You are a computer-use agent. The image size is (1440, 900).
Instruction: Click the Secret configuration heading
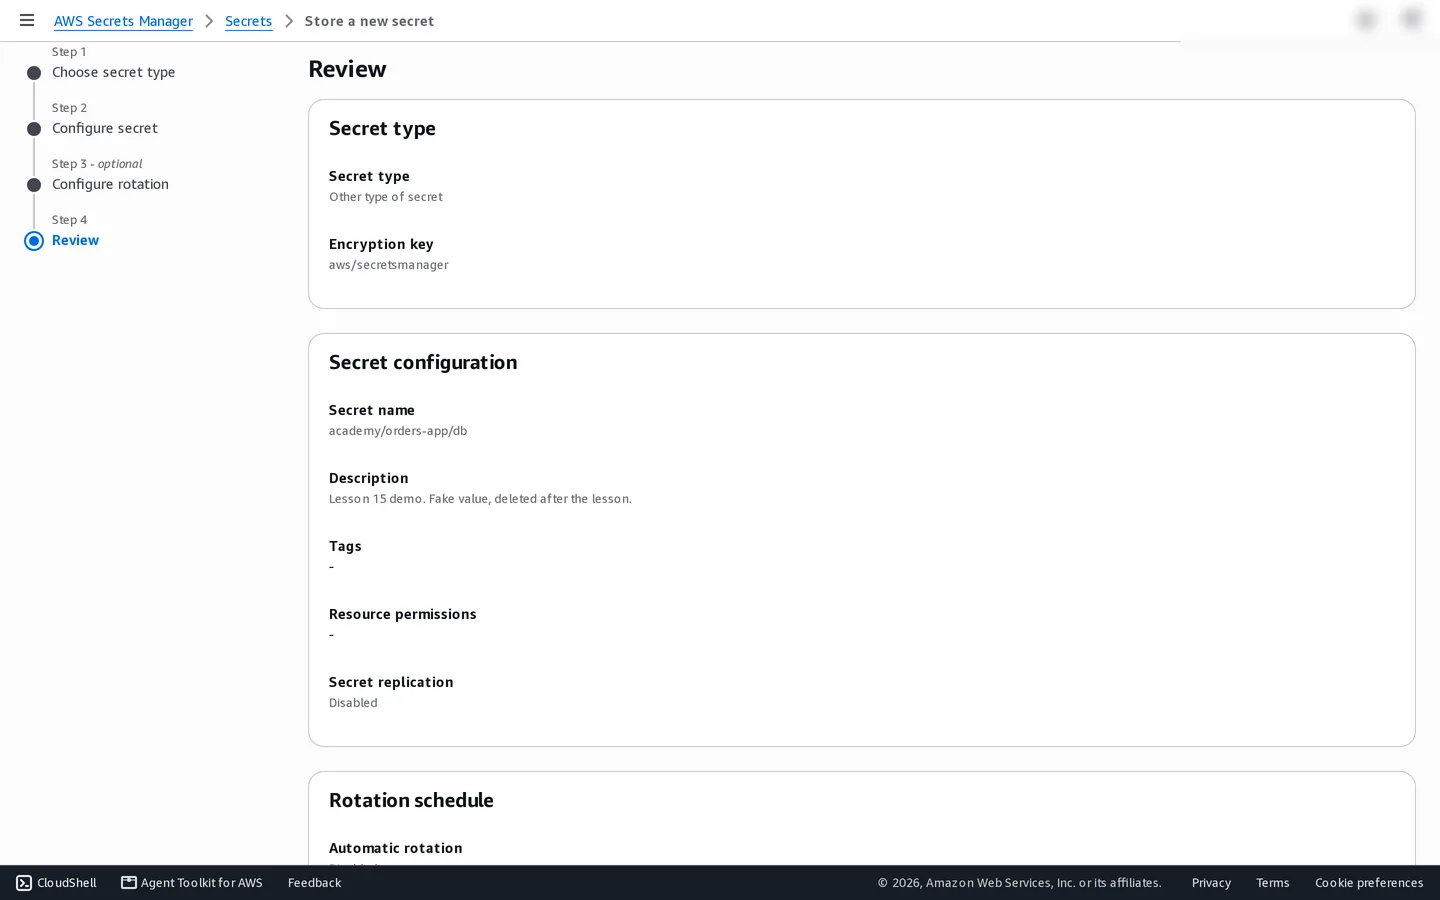tap(423, 362)
